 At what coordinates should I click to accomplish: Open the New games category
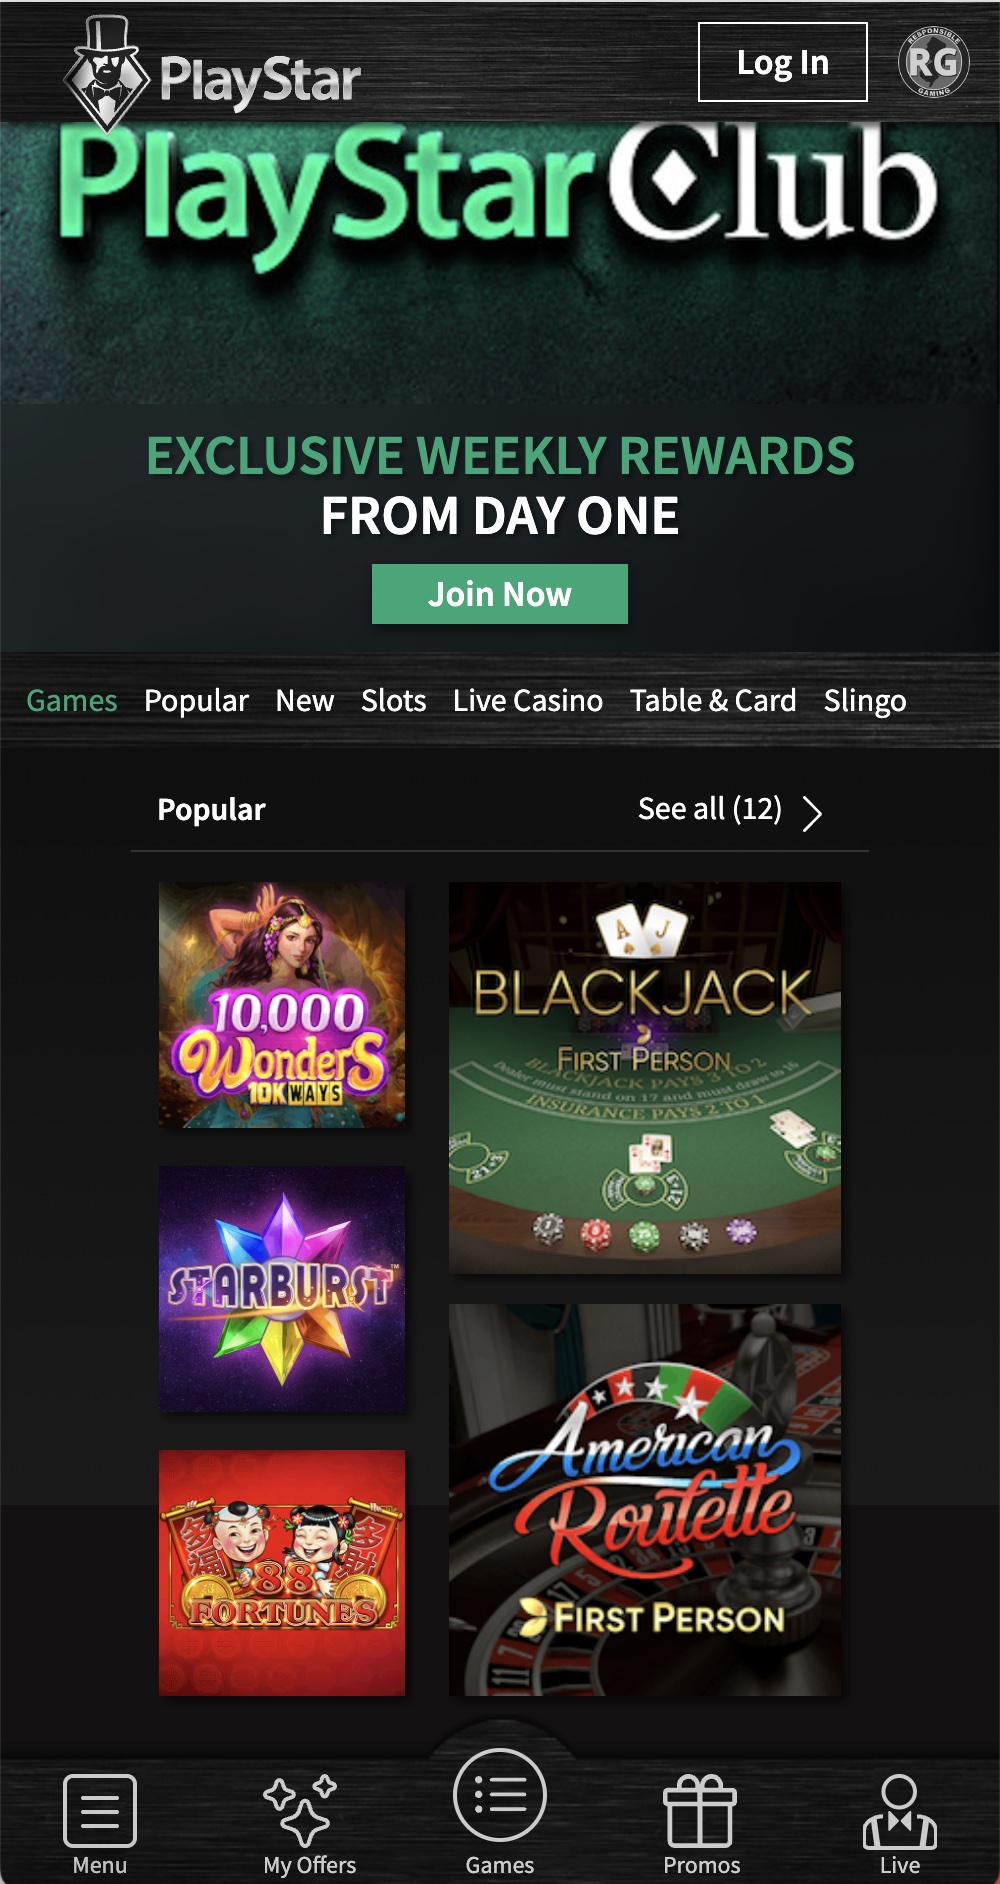[306, 701]
